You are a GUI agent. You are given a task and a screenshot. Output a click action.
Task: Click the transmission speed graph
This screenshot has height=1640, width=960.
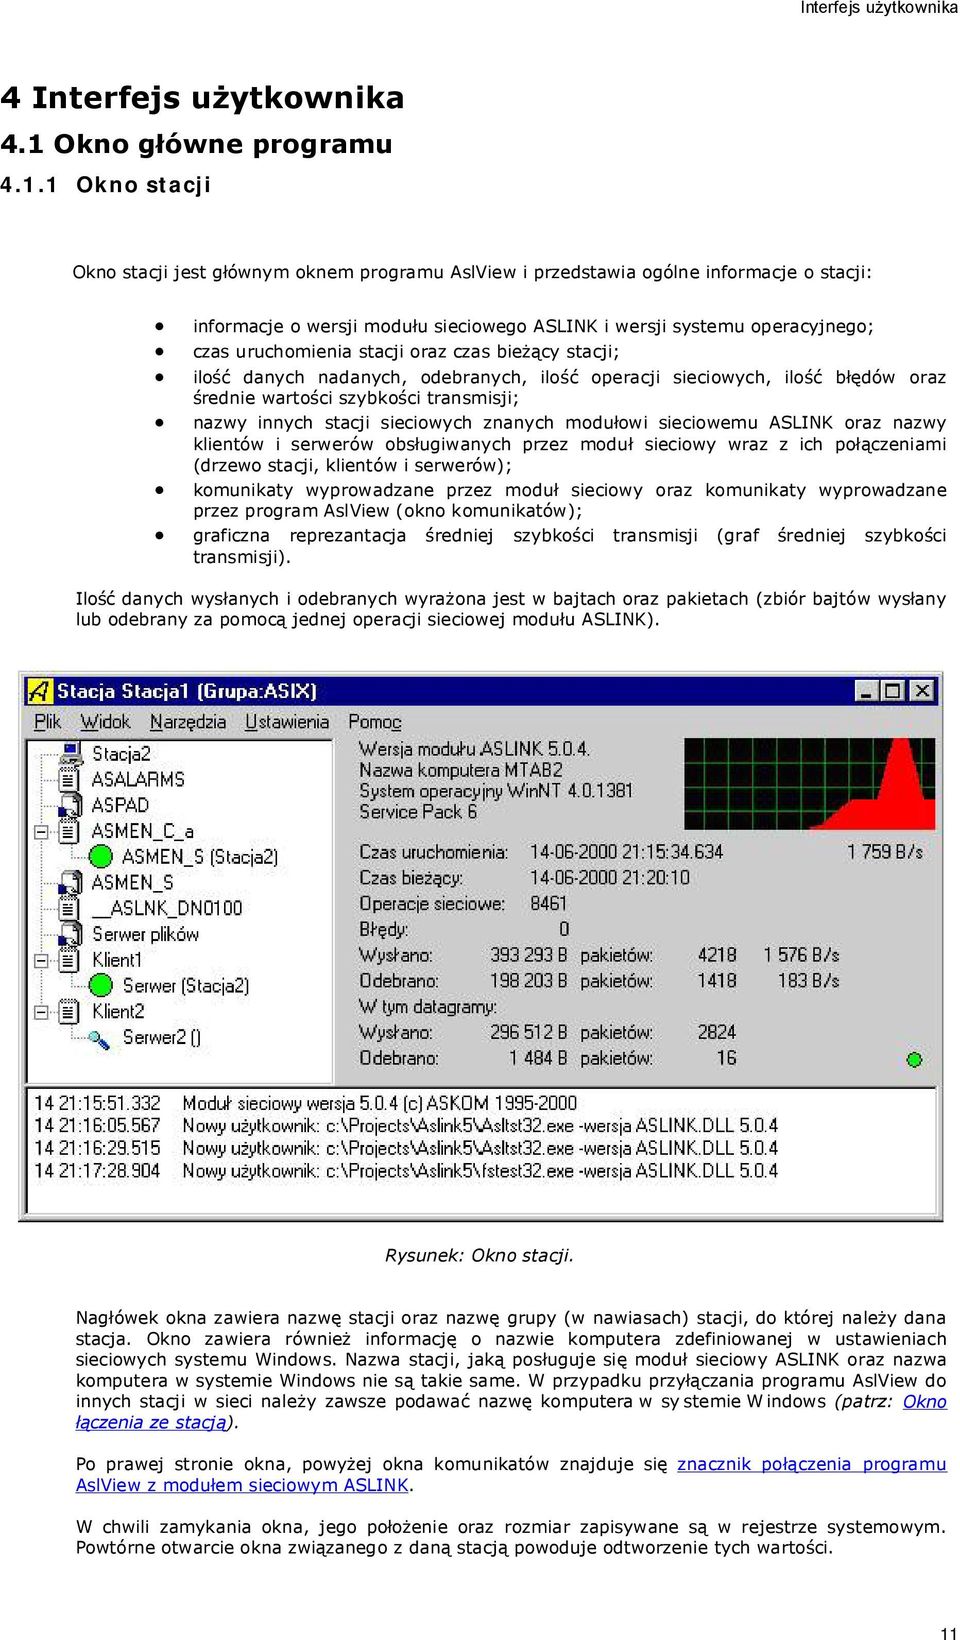809,784
